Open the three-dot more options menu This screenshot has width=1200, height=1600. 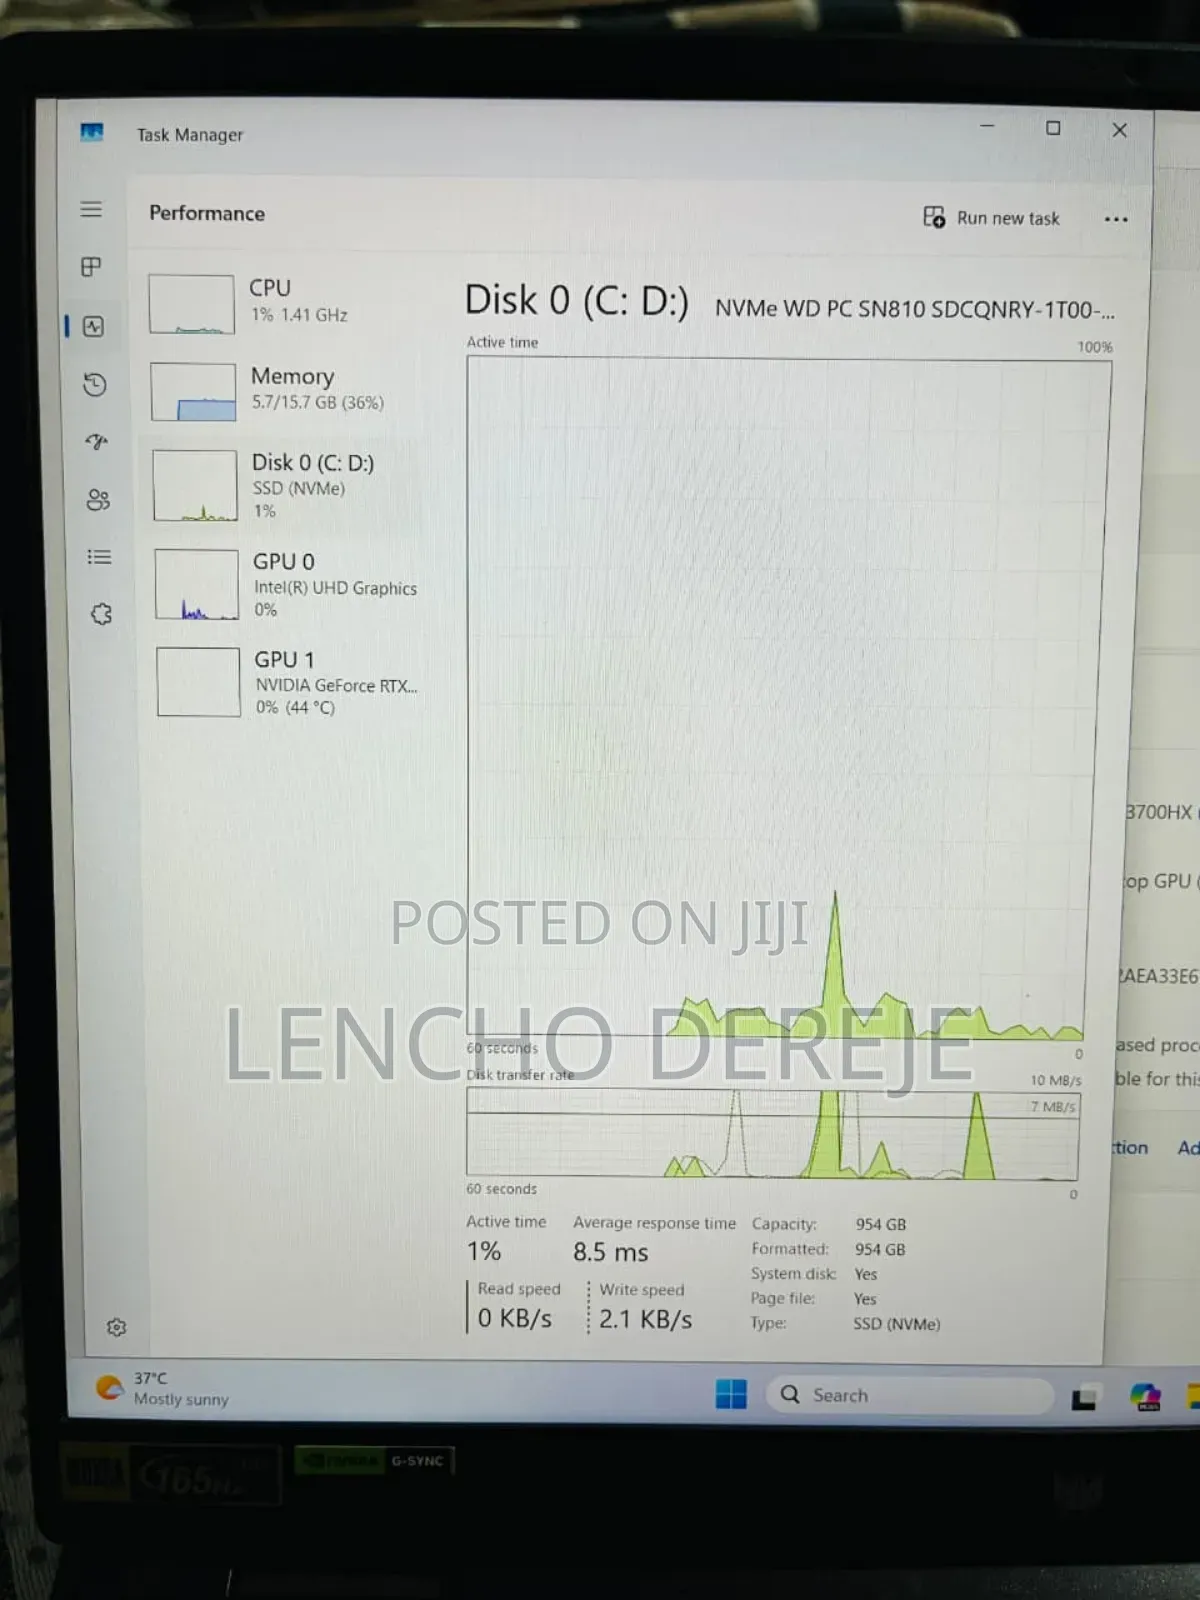click(1116, 219)
